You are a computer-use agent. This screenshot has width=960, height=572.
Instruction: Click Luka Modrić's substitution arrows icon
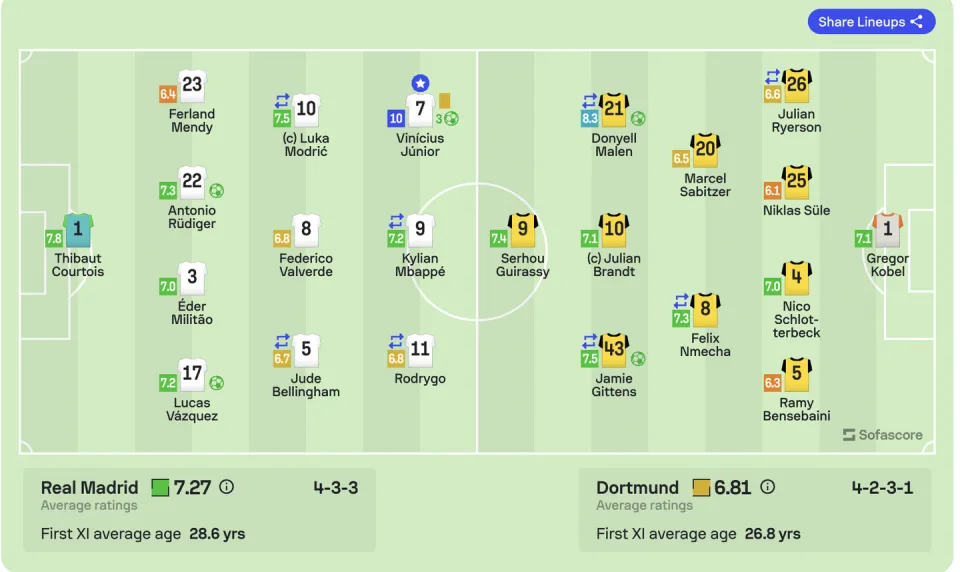click(x=282, y=100)
